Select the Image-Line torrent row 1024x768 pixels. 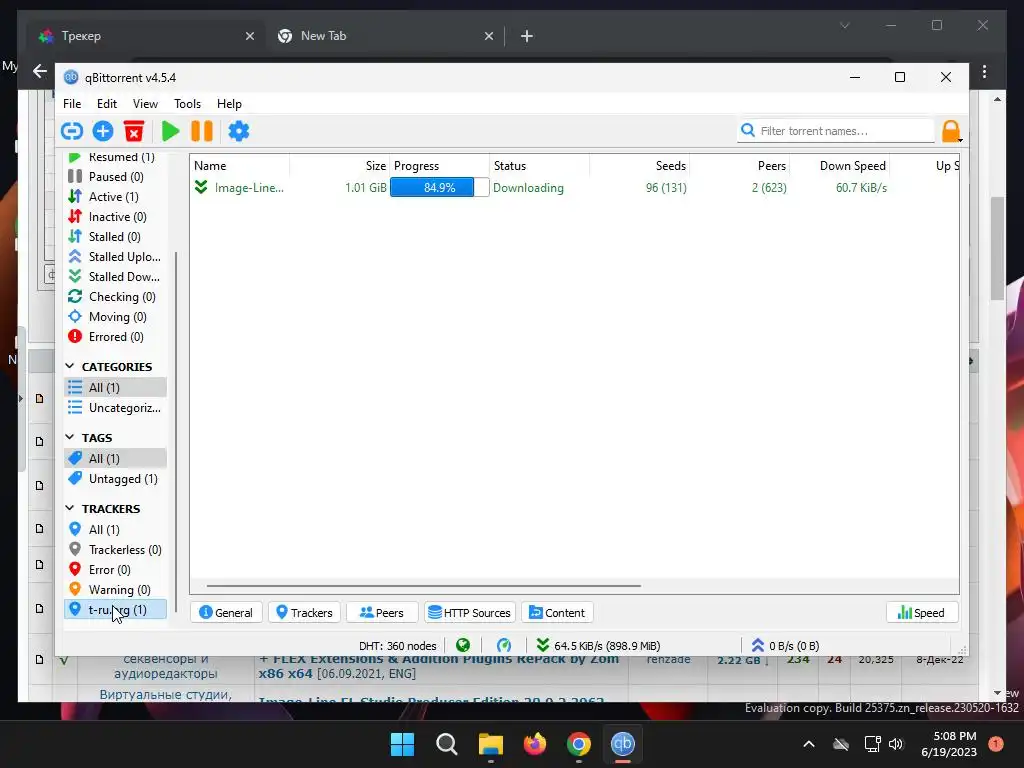pyautogui.click(x=574, y=188)
